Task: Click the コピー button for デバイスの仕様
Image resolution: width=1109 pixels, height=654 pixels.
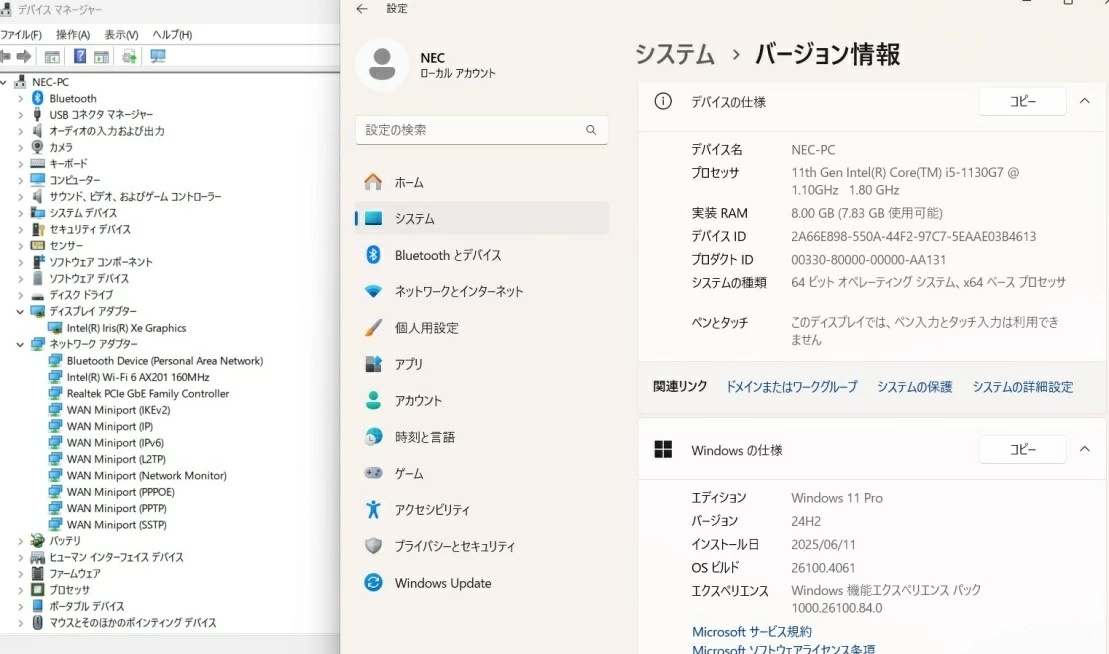Action: [x=1021, y=100]
